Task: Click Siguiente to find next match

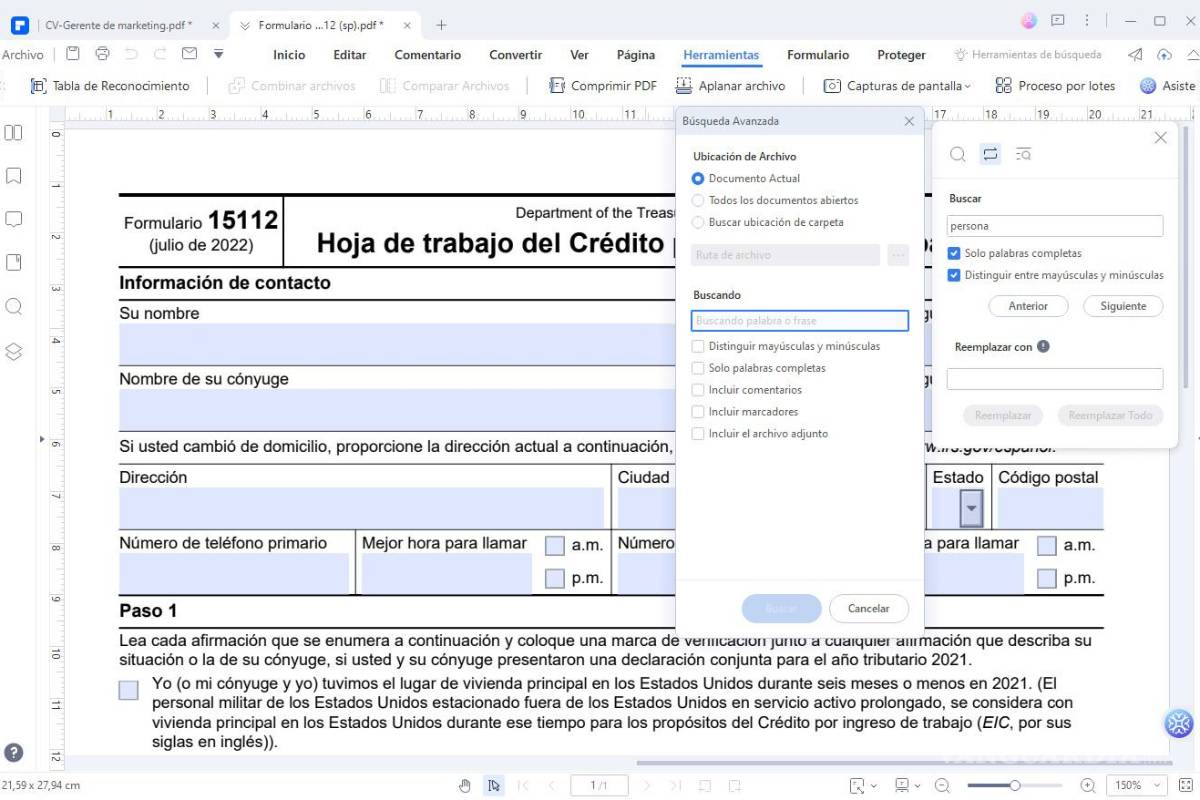Action: point(1122,306)
